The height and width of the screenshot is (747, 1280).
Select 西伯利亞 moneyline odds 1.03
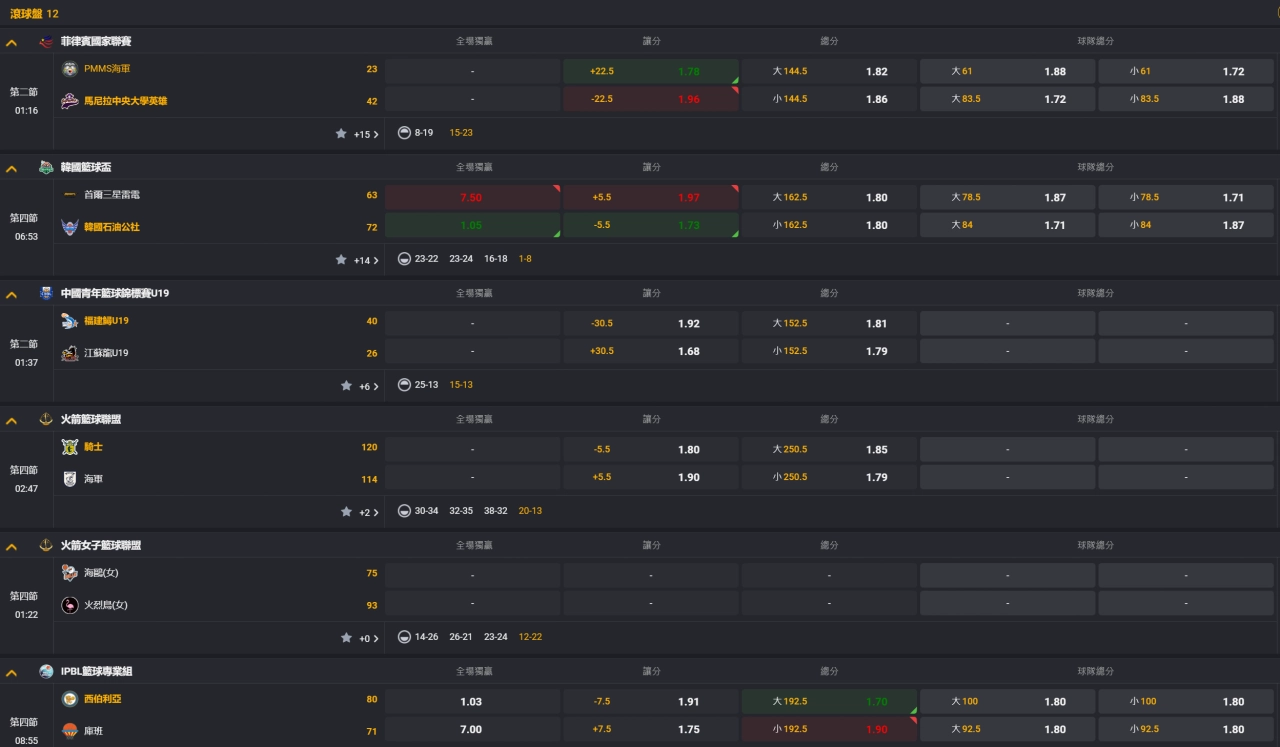(x=472, y=701)
